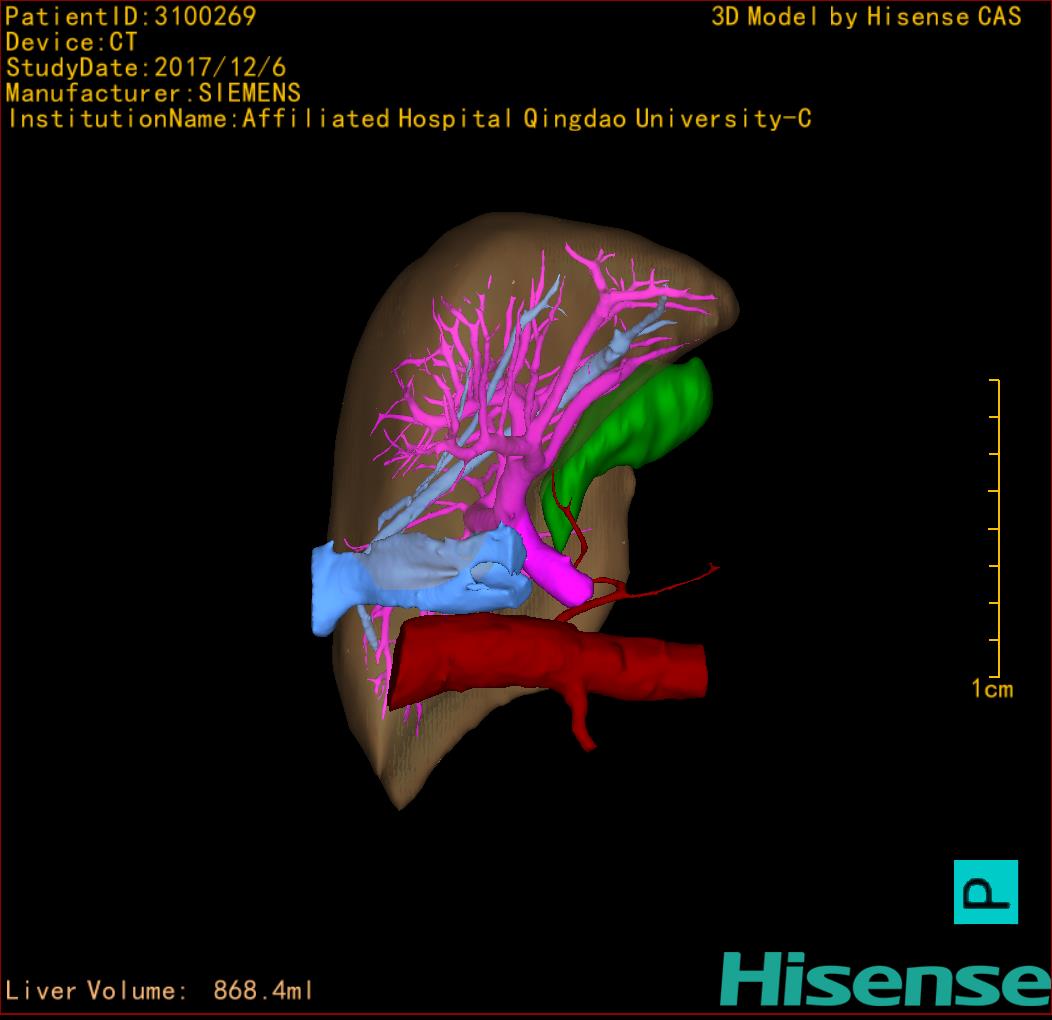
Task: Click the 1cm scale label
Action: [x=991, y=688]
